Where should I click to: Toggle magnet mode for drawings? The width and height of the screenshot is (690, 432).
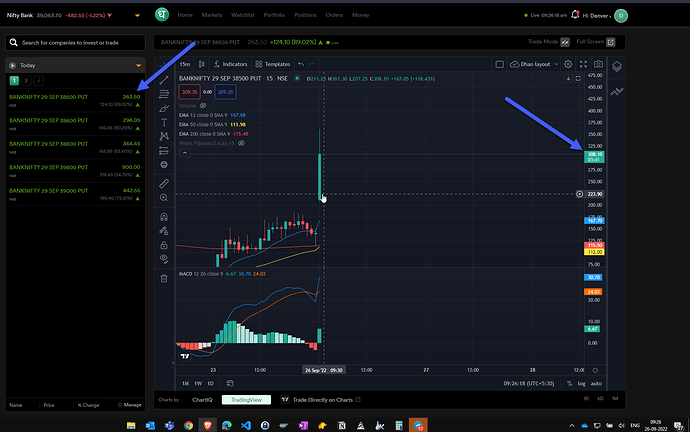164,217
